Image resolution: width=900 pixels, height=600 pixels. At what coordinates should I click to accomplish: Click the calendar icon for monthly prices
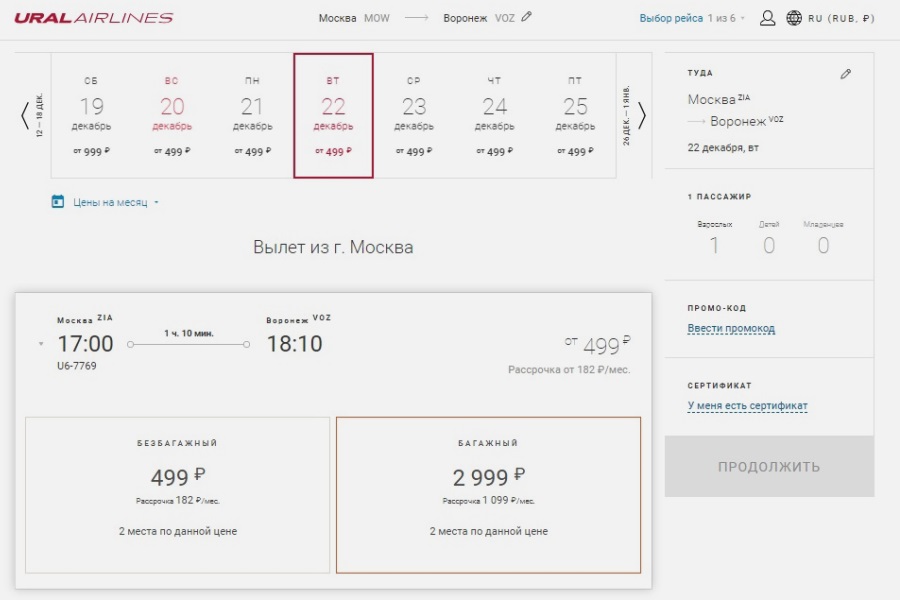pyautogui.click(x=58, y=202)
